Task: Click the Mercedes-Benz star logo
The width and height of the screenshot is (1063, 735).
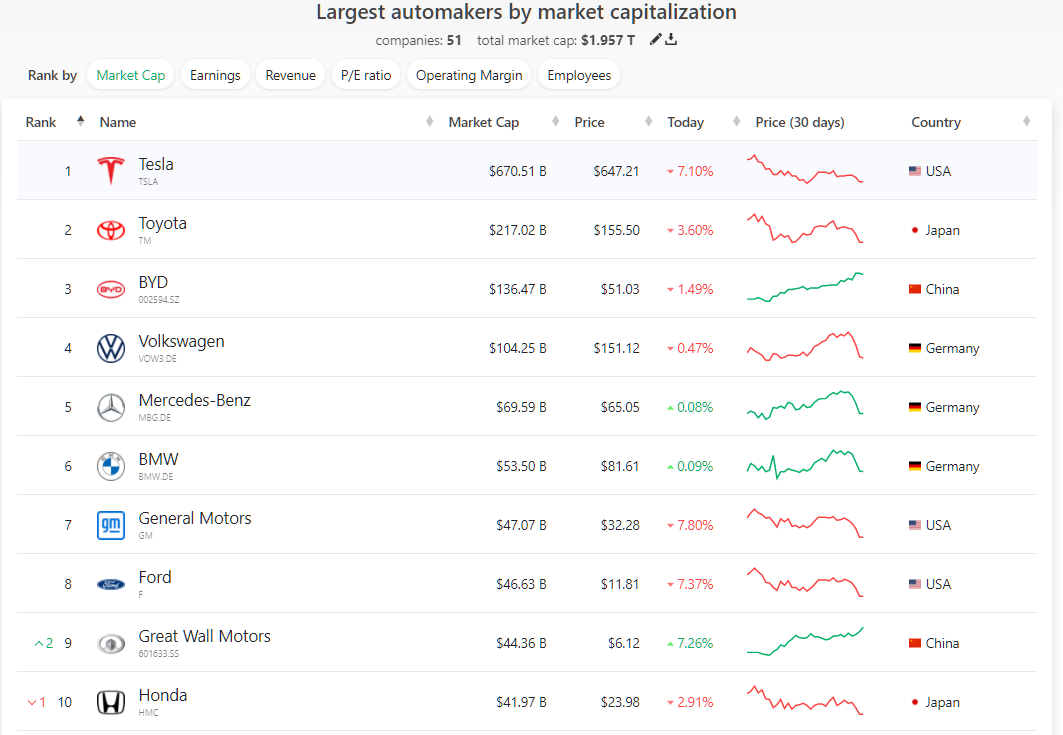Action: [111, 407]
